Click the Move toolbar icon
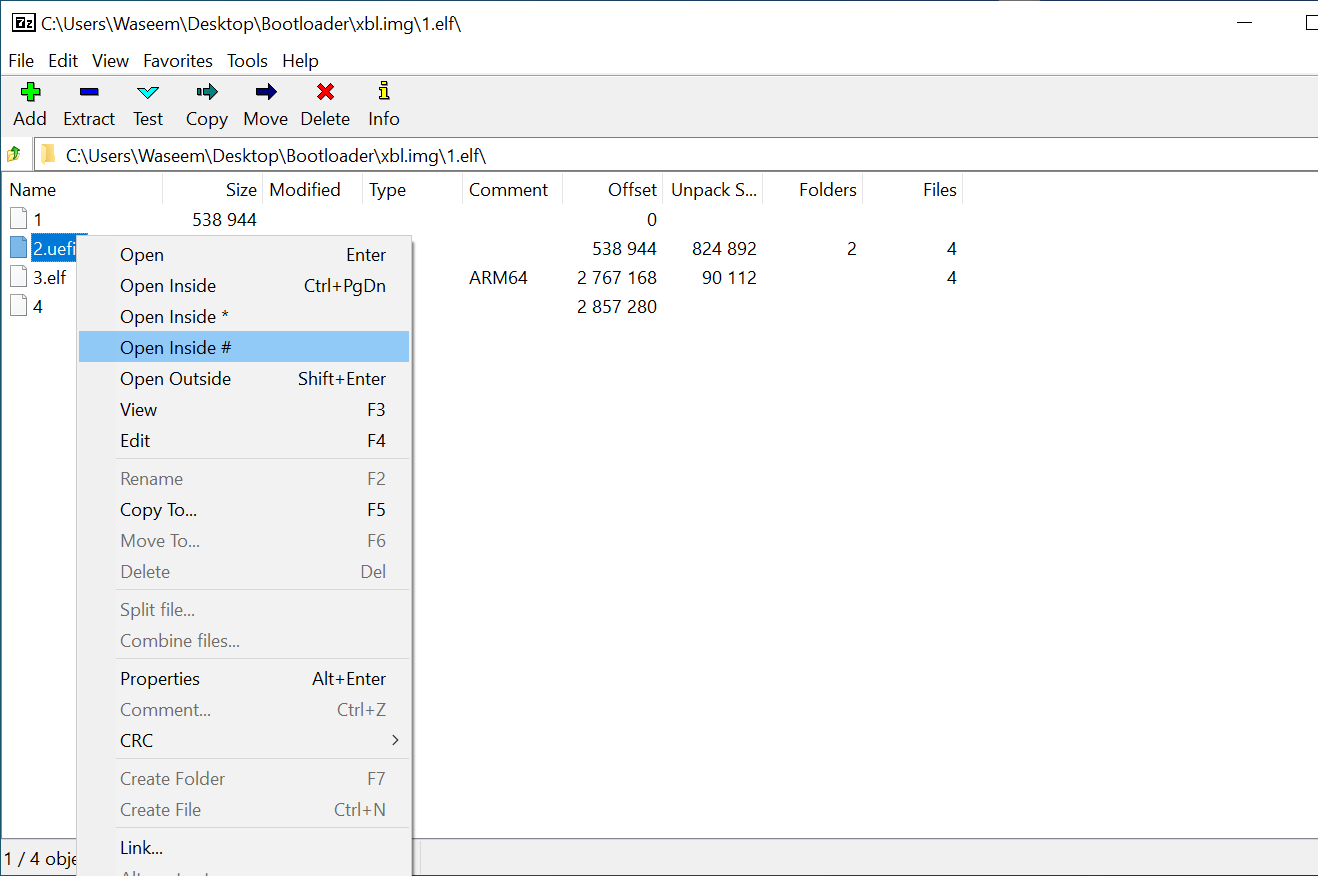This screenshot has width=1318, height=876. (x=266, y=92)
